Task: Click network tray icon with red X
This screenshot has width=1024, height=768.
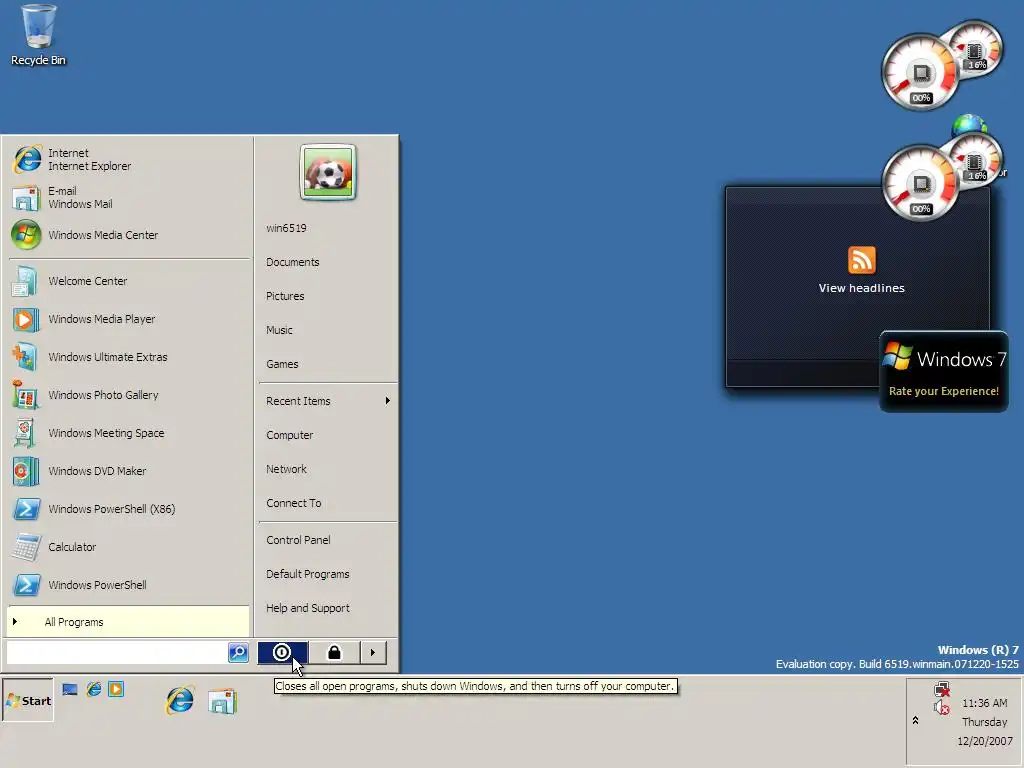Action: 942,689
